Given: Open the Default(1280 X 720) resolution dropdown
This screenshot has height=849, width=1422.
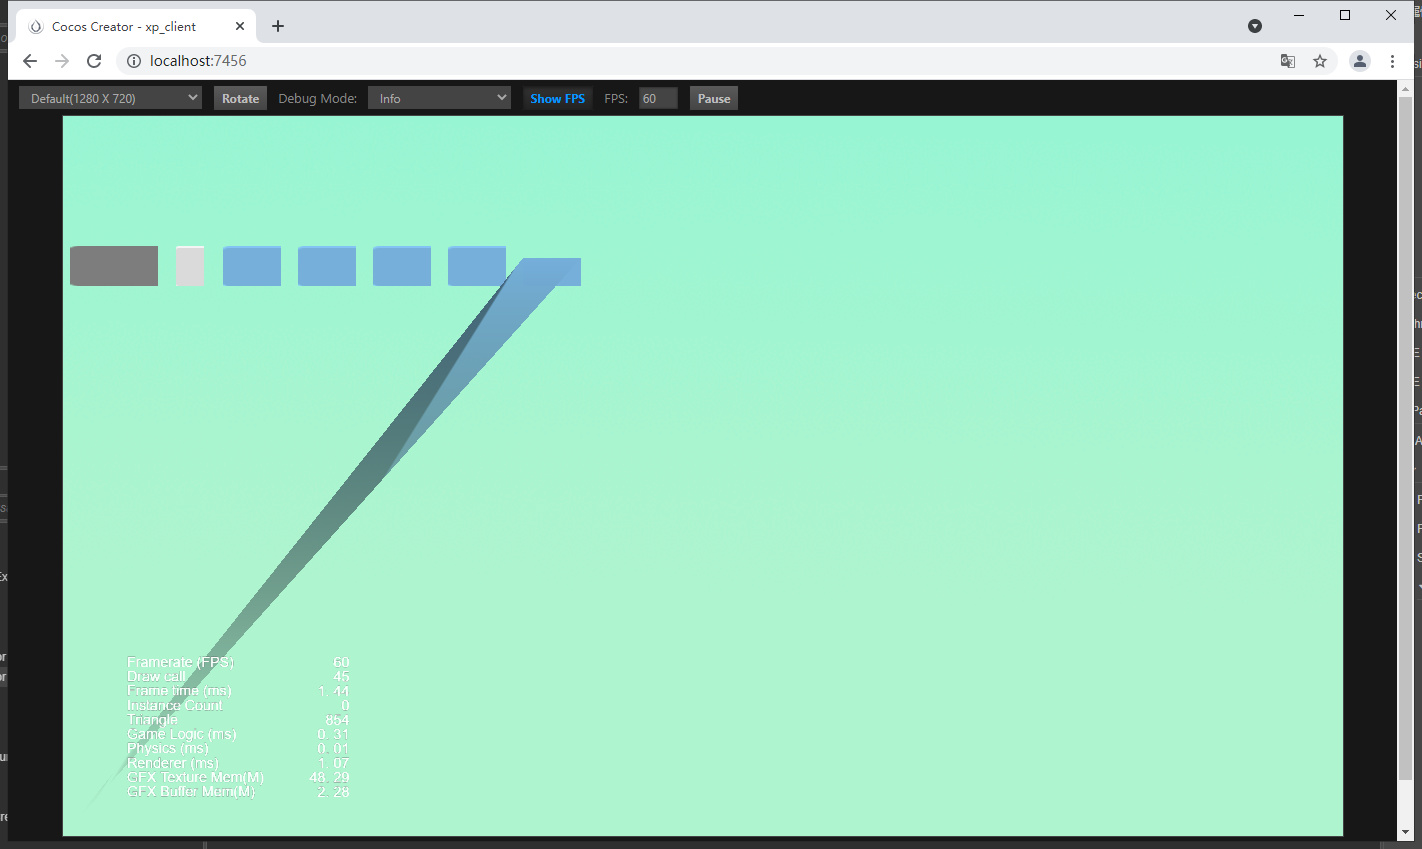Looking at the screenshot, I should [x=110, y=98].
